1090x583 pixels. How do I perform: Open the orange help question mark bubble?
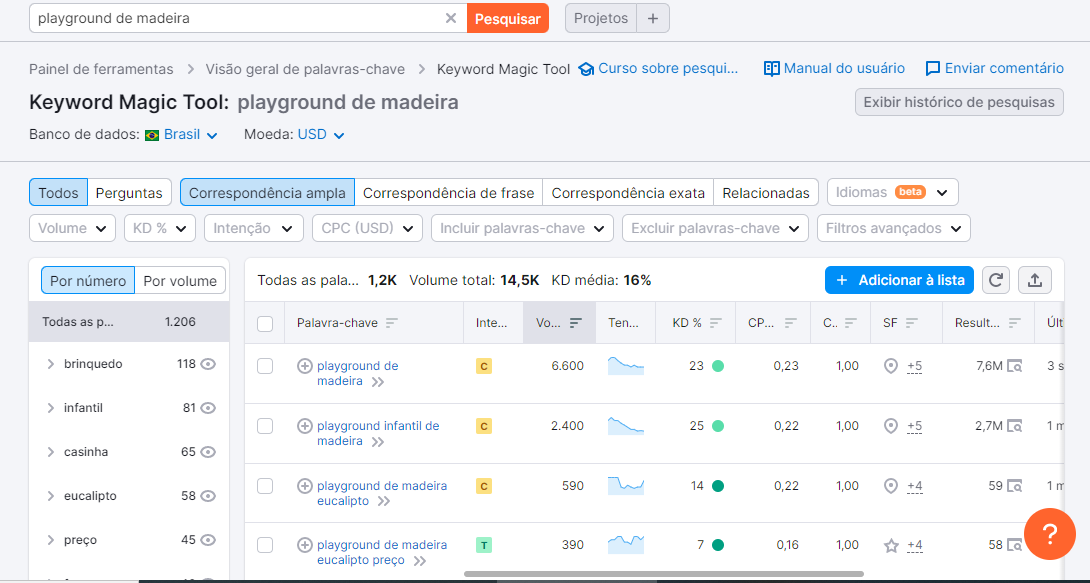1049,534
